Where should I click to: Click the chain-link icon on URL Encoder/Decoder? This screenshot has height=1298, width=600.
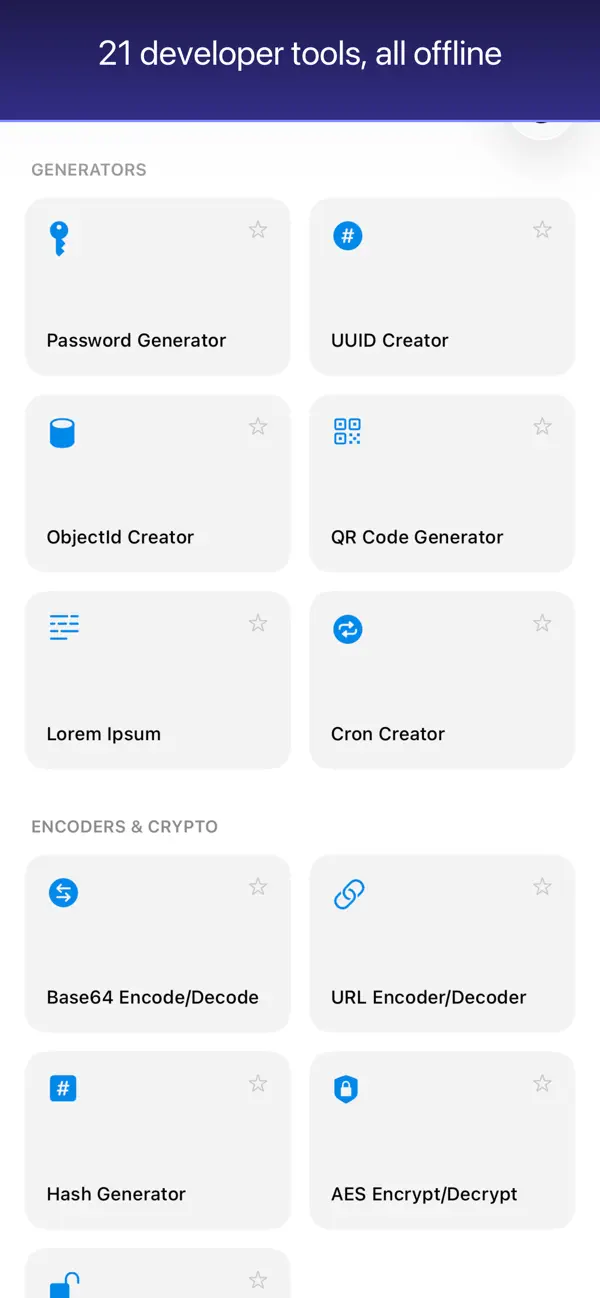coord(347,892)
